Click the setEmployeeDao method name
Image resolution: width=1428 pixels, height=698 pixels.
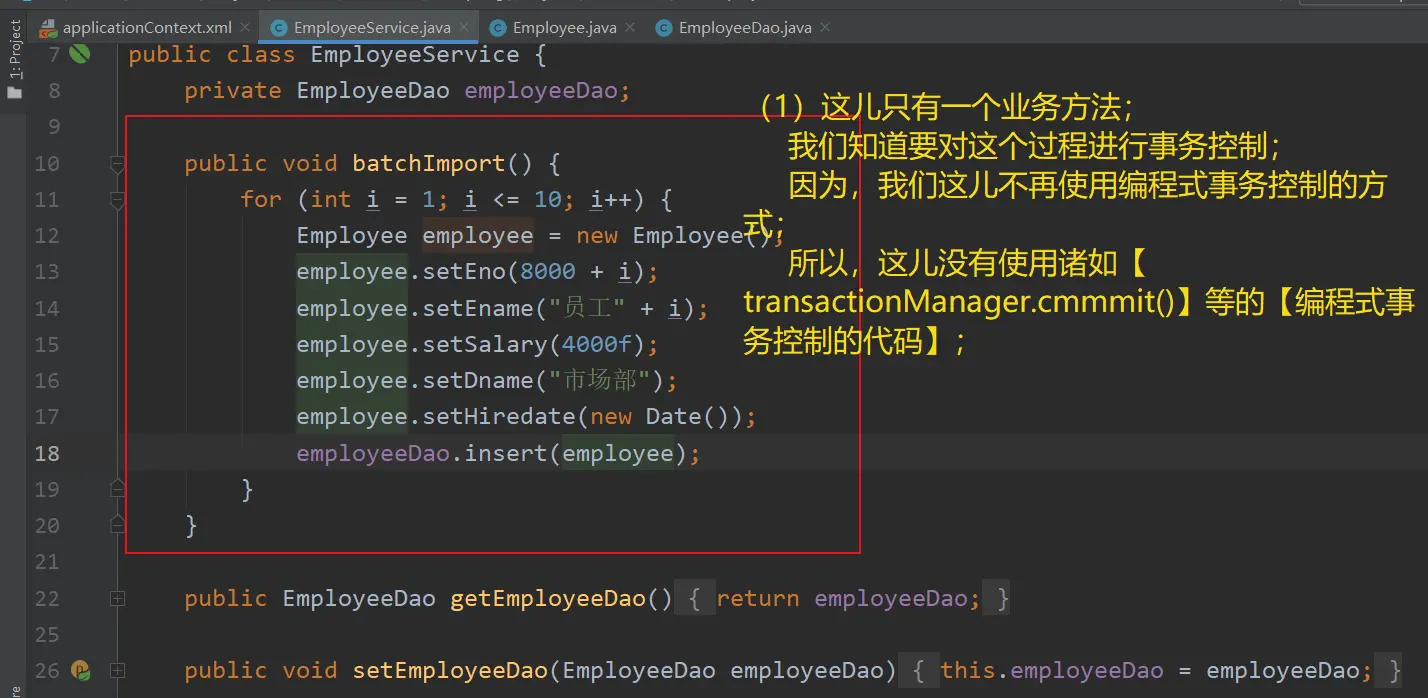(450, 671)
